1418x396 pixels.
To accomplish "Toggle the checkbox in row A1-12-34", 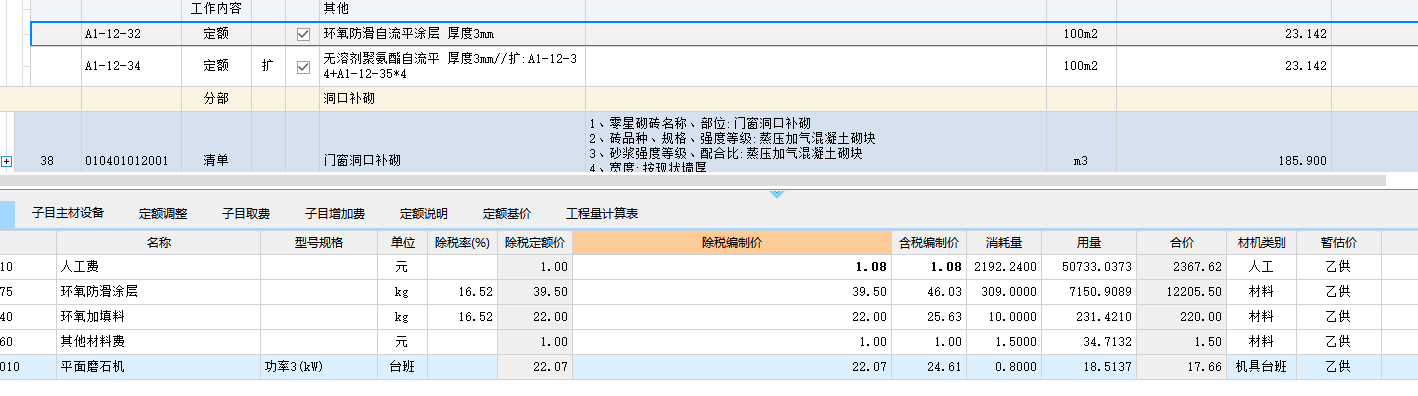I will [x=303, y=66].
